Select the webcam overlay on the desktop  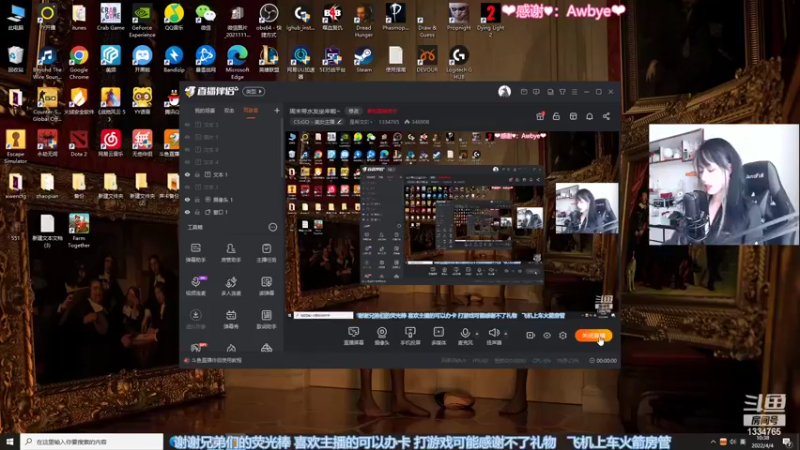723,184
